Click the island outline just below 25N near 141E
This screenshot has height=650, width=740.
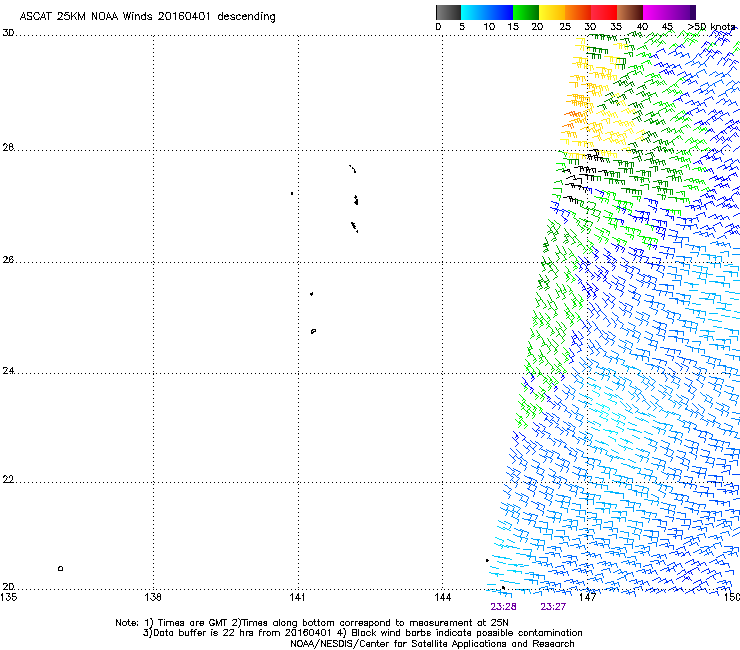tap(313, 331)
